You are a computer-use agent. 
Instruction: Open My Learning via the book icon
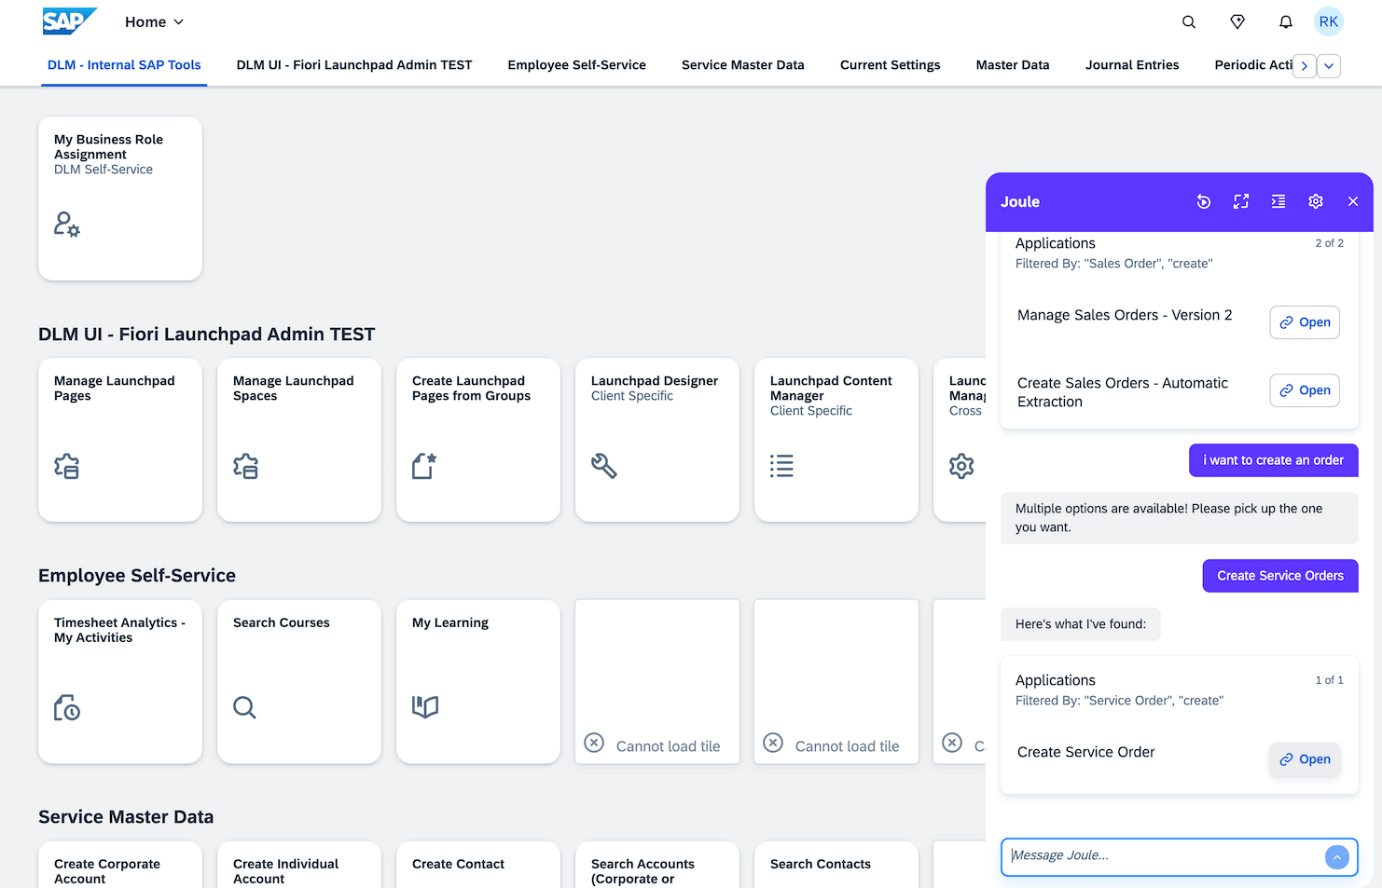tap(424, 707)
